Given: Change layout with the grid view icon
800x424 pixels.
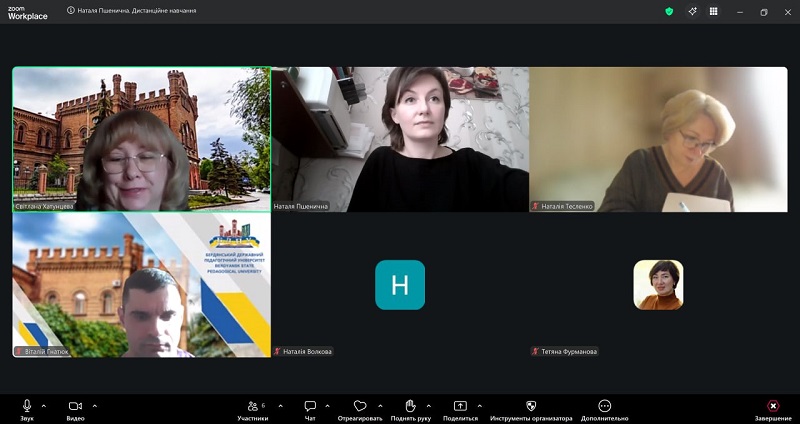Looking at the screenshot, I should pos(714,11).
